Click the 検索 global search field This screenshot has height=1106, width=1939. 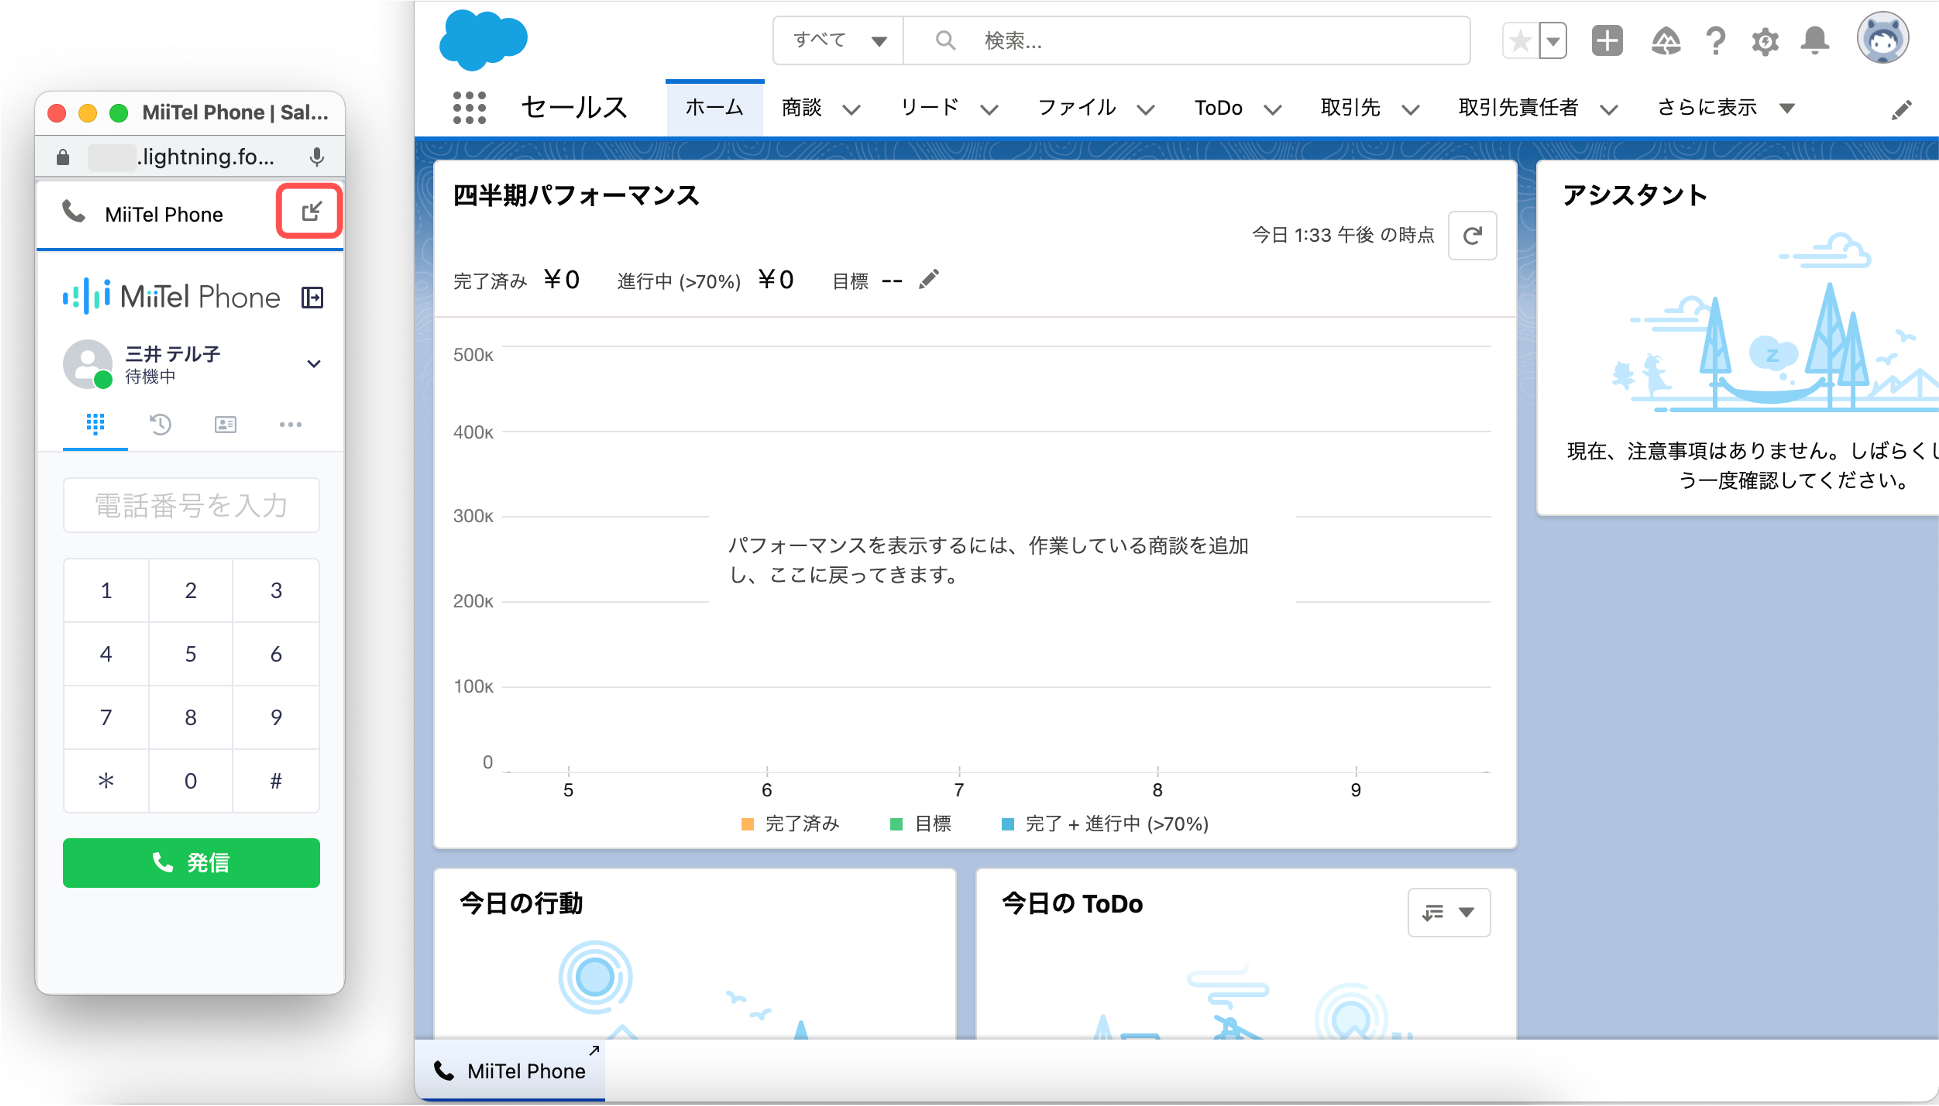click(x=1187, y=41)
